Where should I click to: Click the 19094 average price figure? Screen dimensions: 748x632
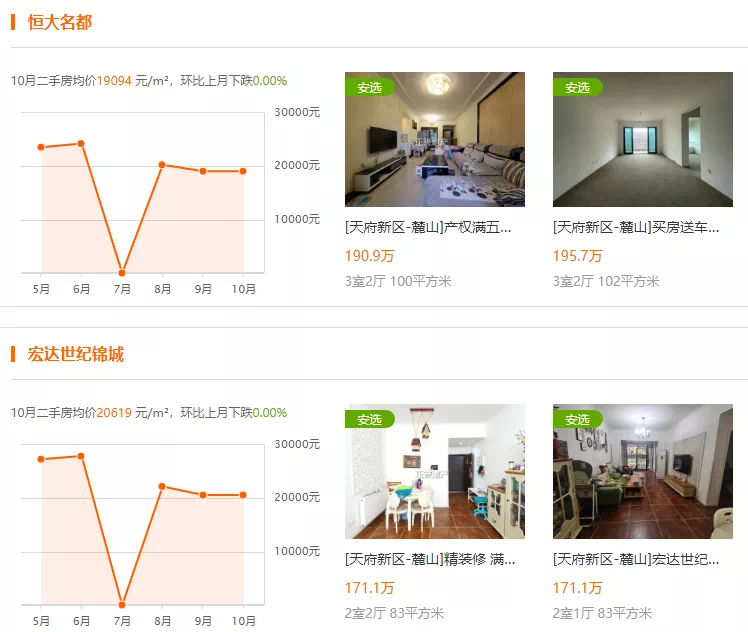pyautogui.click(x=114, y=81)
